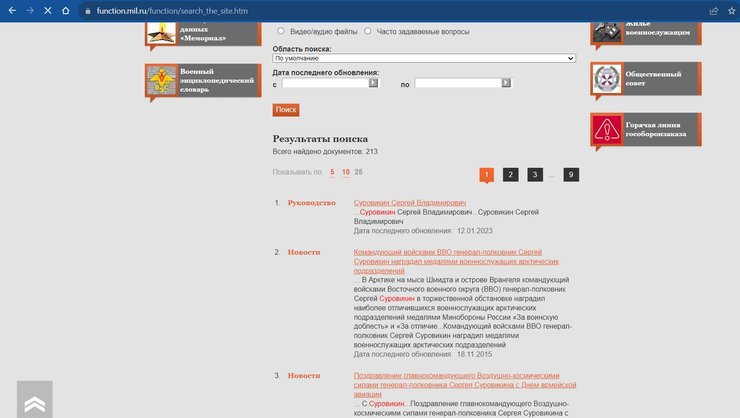Click the date 18.11.2015 text
Viewport: 740px width, 418px height.
click(474, 354)
